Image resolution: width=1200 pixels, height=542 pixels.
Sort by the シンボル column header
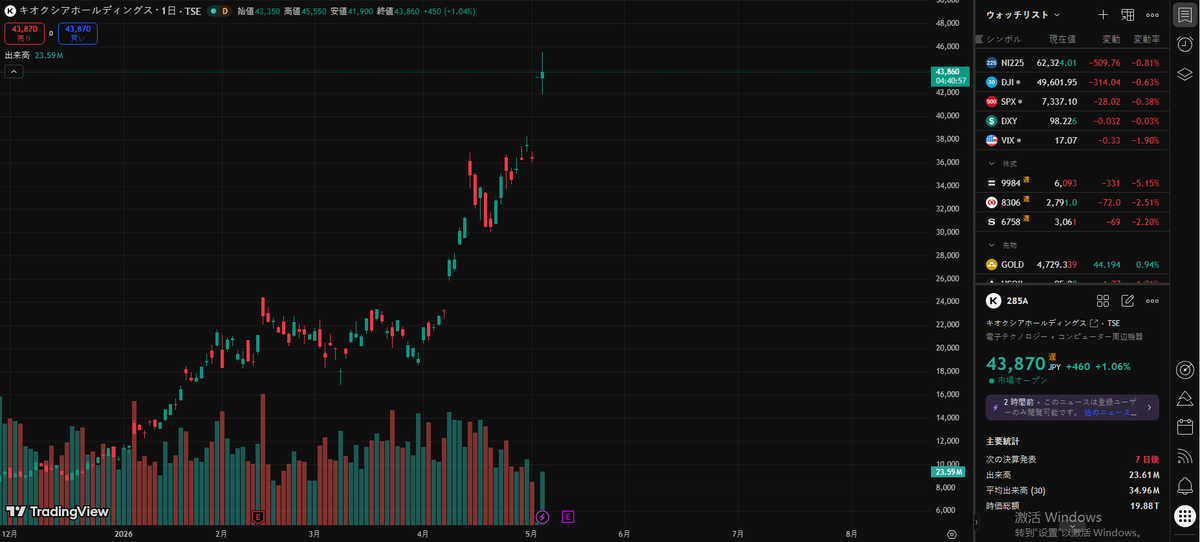(x=1004, y=39)
